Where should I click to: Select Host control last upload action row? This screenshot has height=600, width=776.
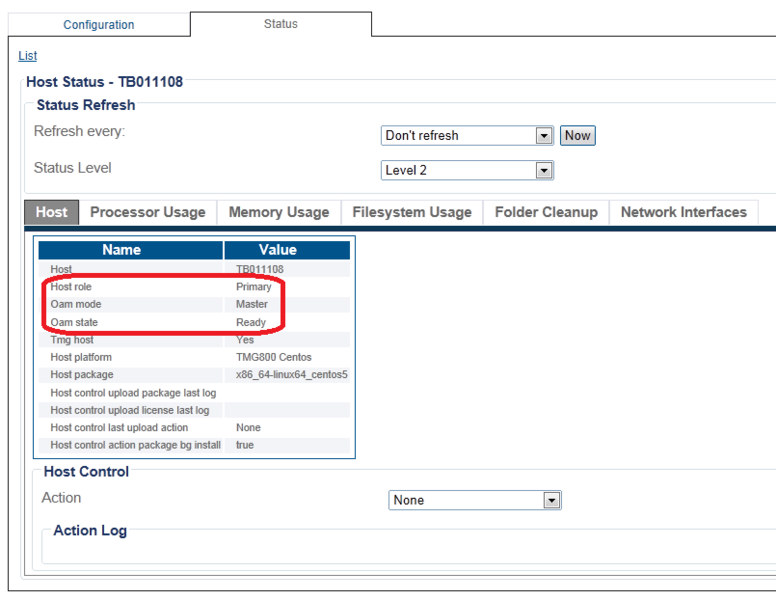tap(119, 428)
